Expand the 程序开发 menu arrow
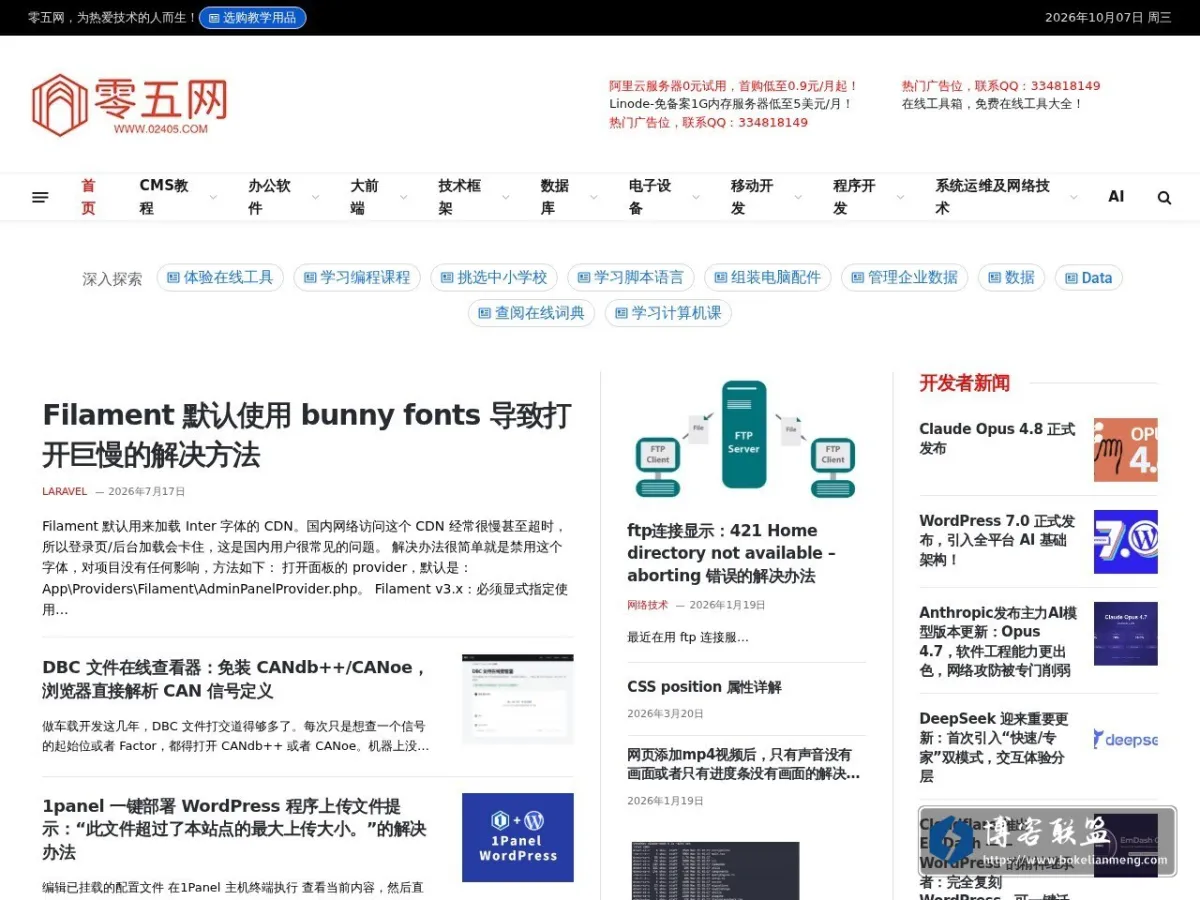Viewport: 1200px width, 900px height. click(899, 198)
